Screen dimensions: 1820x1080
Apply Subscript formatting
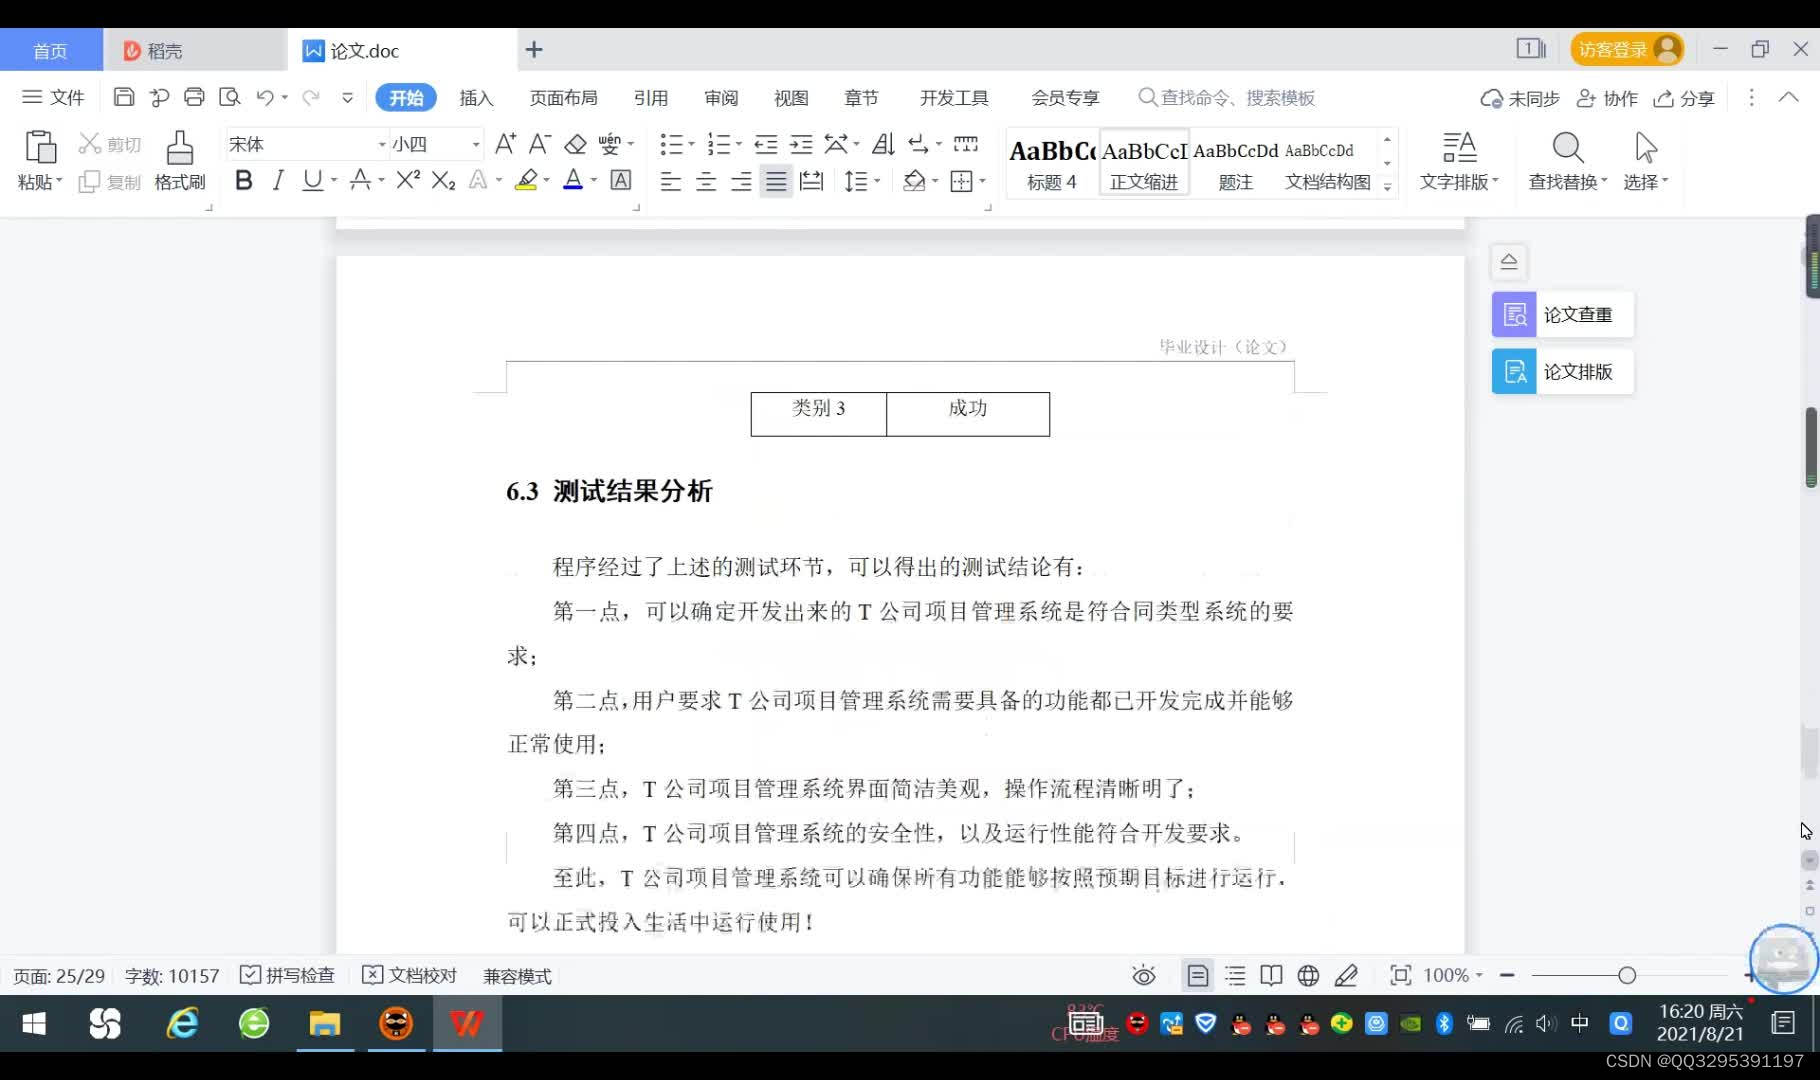[444, 180]
